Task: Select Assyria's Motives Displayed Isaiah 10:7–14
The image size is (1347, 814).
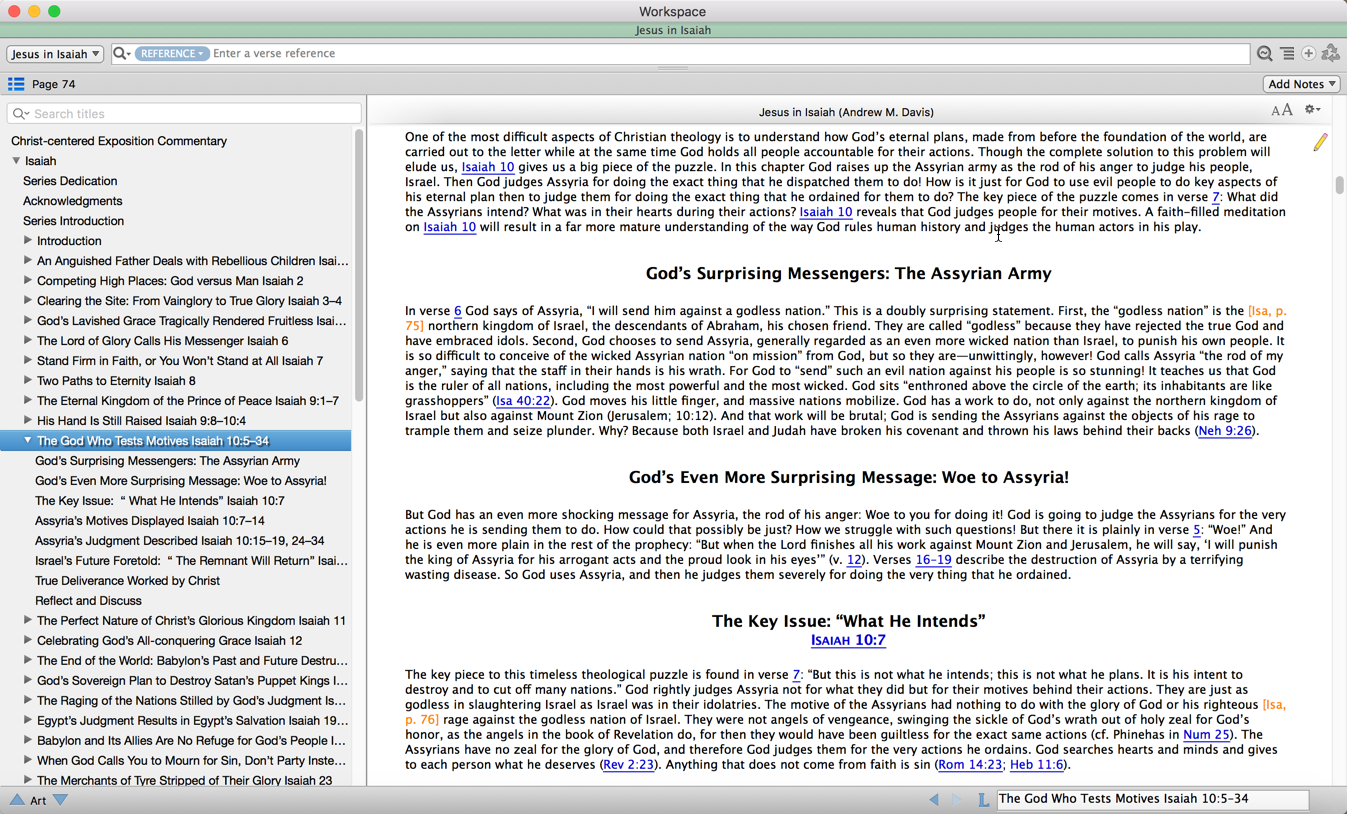Action: tap(150, 521)
